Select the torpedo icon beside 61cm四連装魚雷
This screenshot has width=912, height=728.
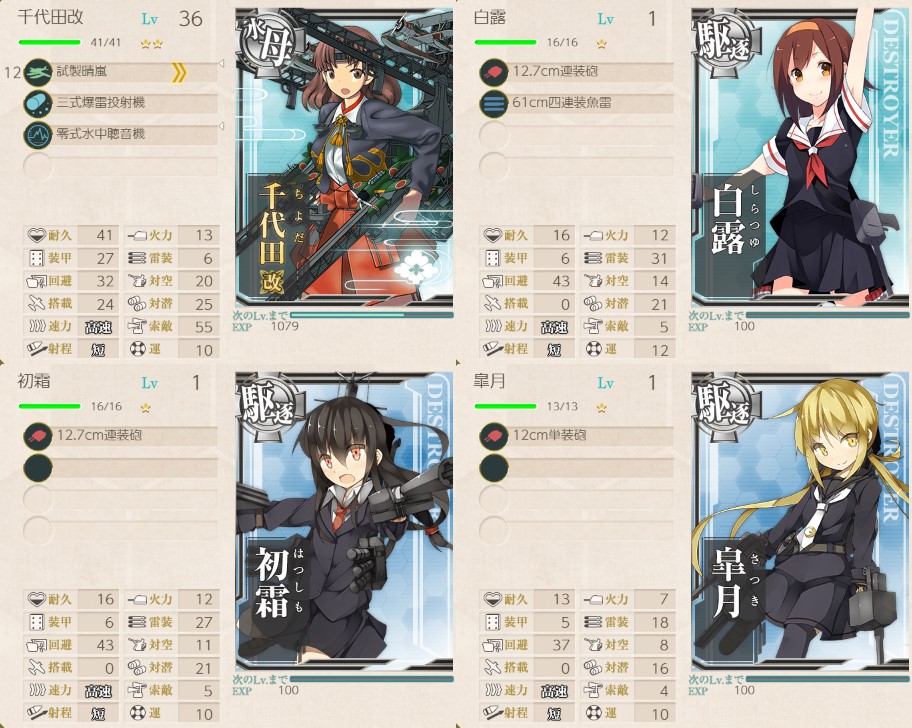point(494,104)
